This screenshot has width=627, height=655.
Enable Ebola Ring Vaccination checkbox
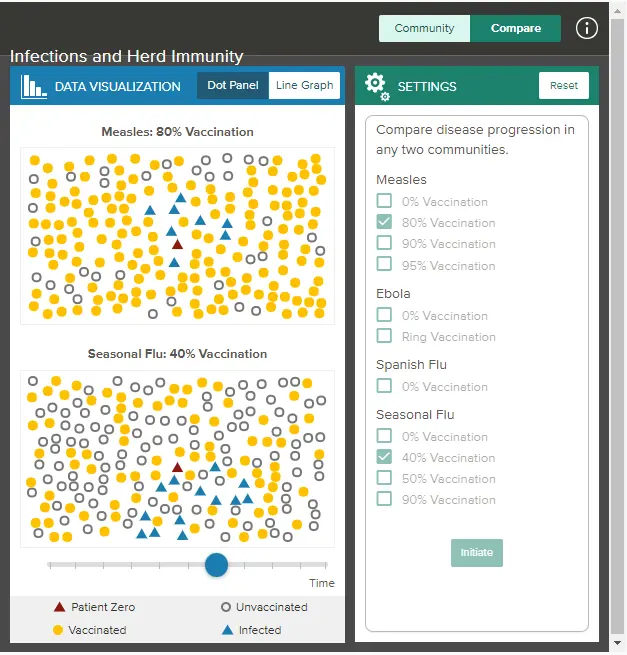click(x=384, y=336)
